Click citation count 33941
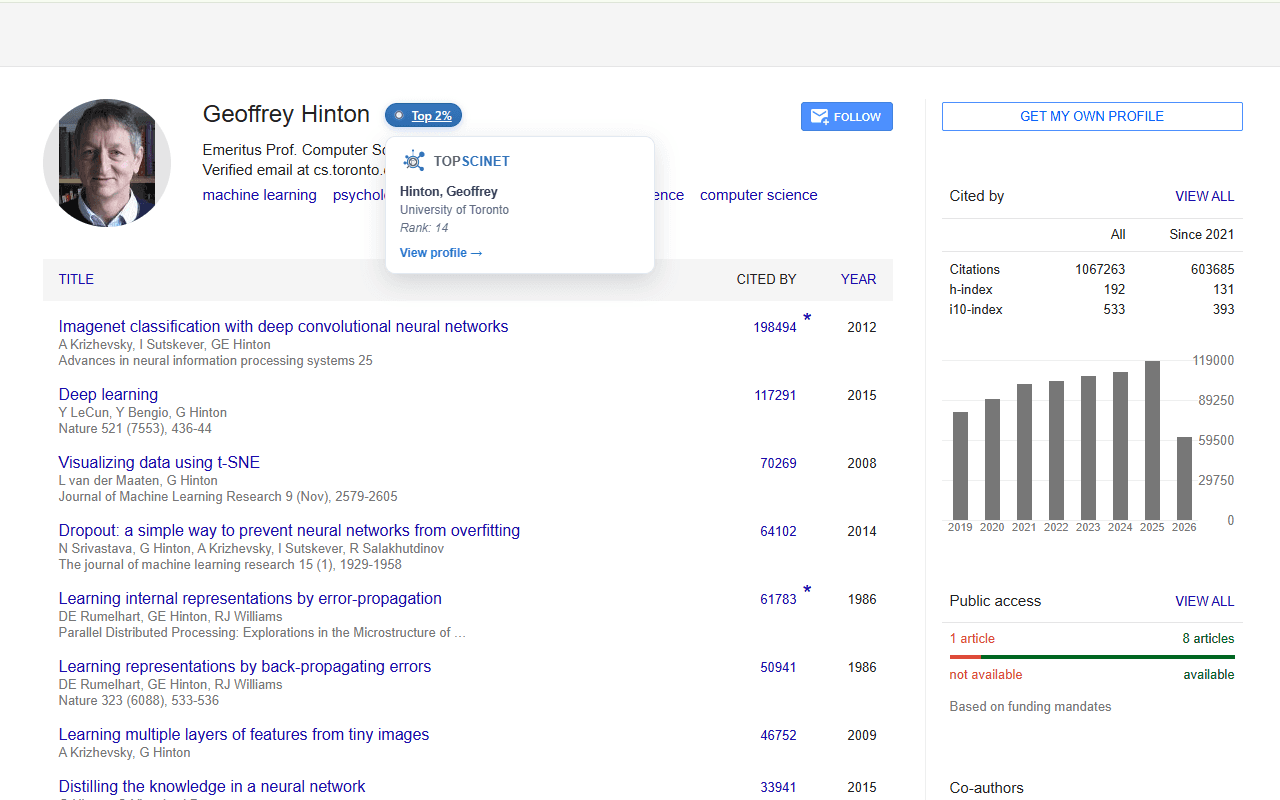Screen dimensions: 1280x800 (778, 787)
